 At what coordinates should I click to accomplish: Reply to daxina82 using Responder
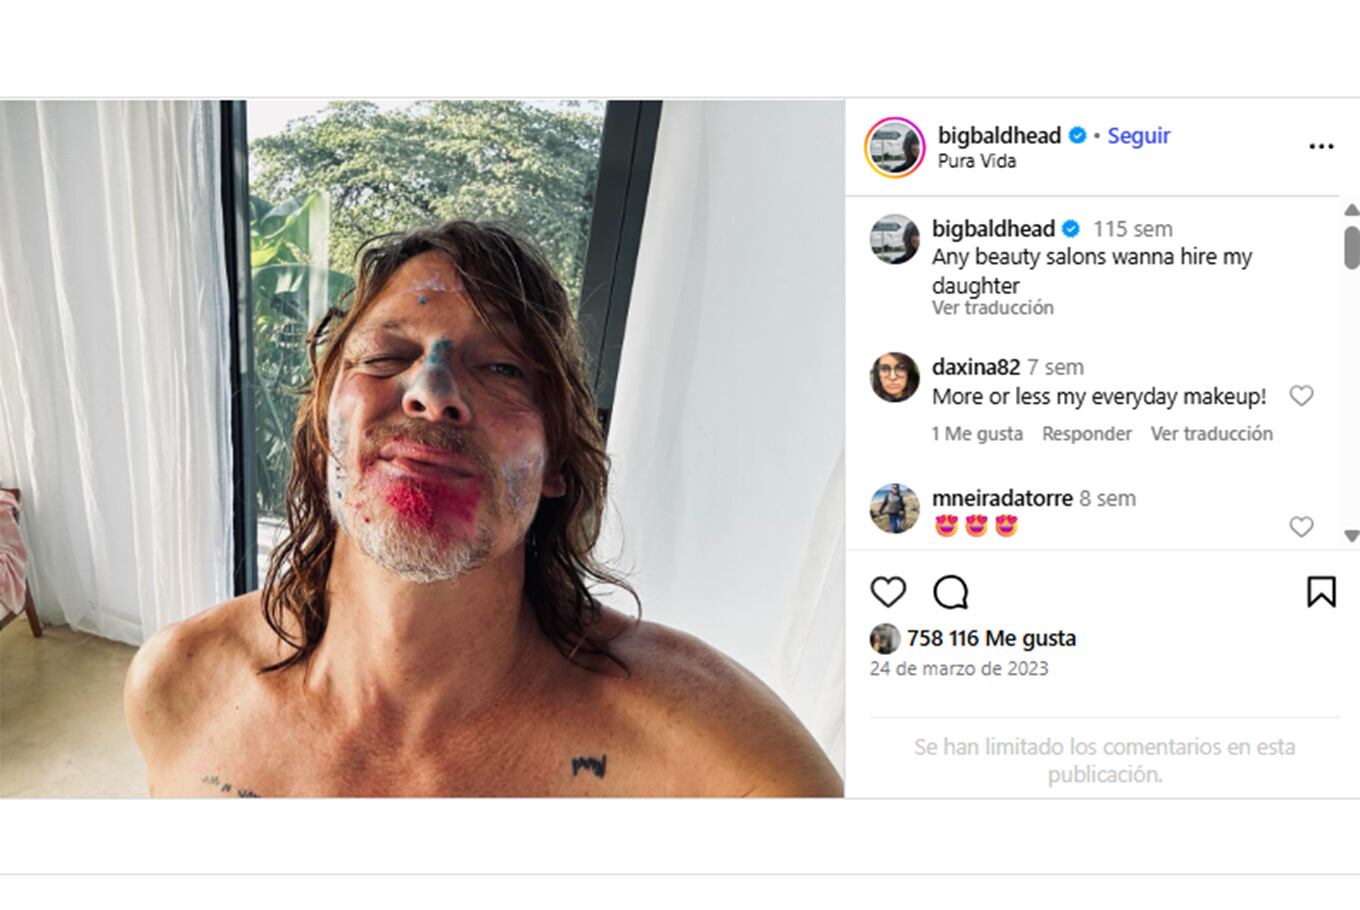click(1087, 433)
